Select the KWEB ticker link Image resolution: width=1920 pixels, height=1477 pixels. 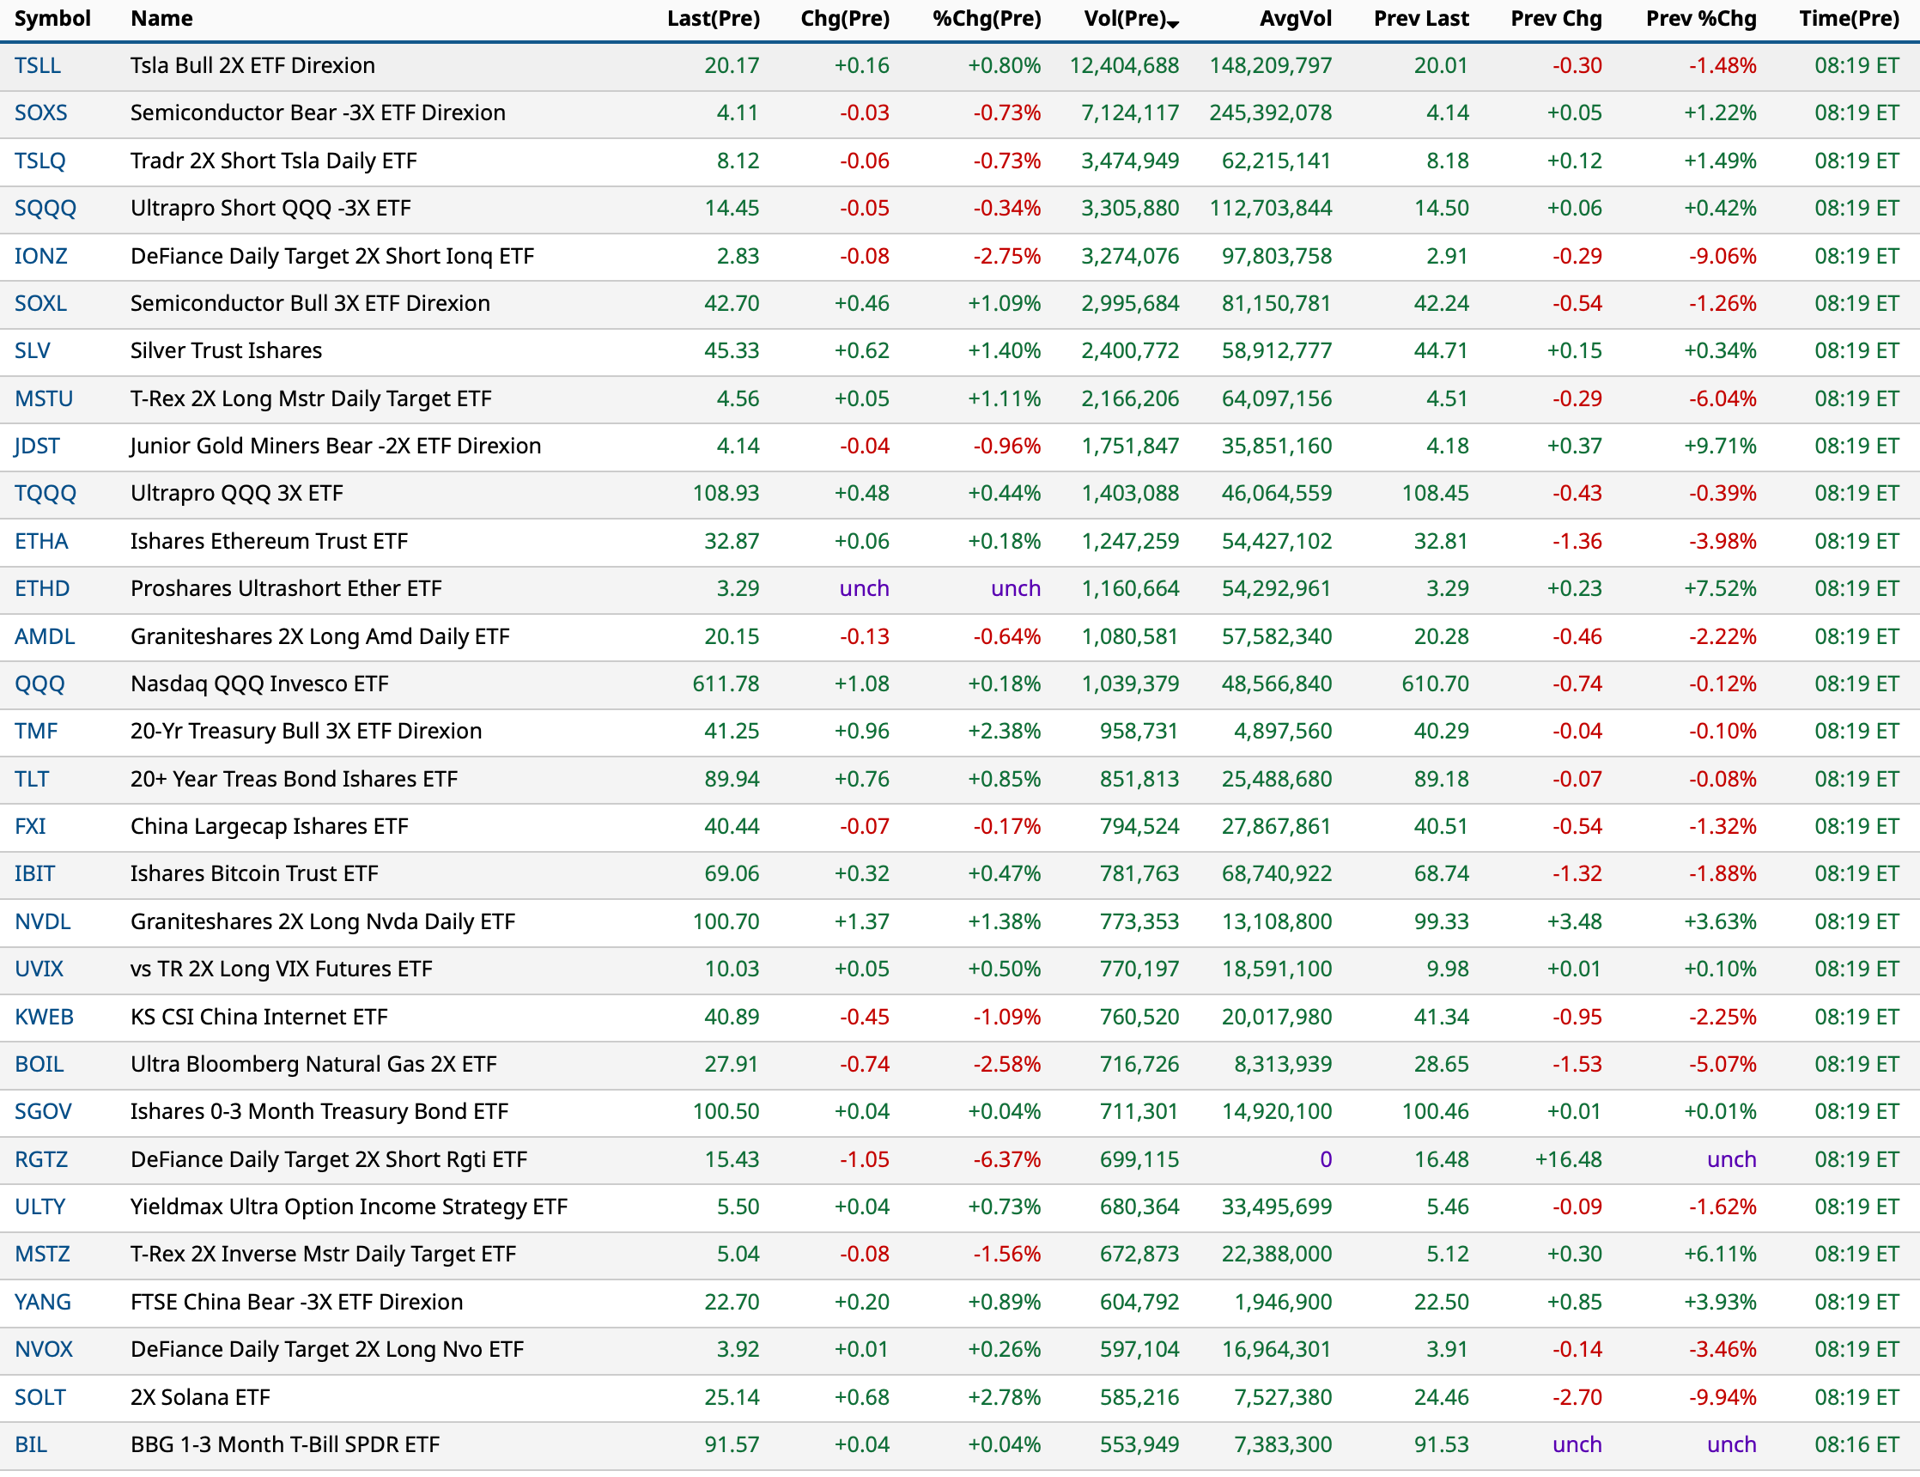tap(44, 1017)
